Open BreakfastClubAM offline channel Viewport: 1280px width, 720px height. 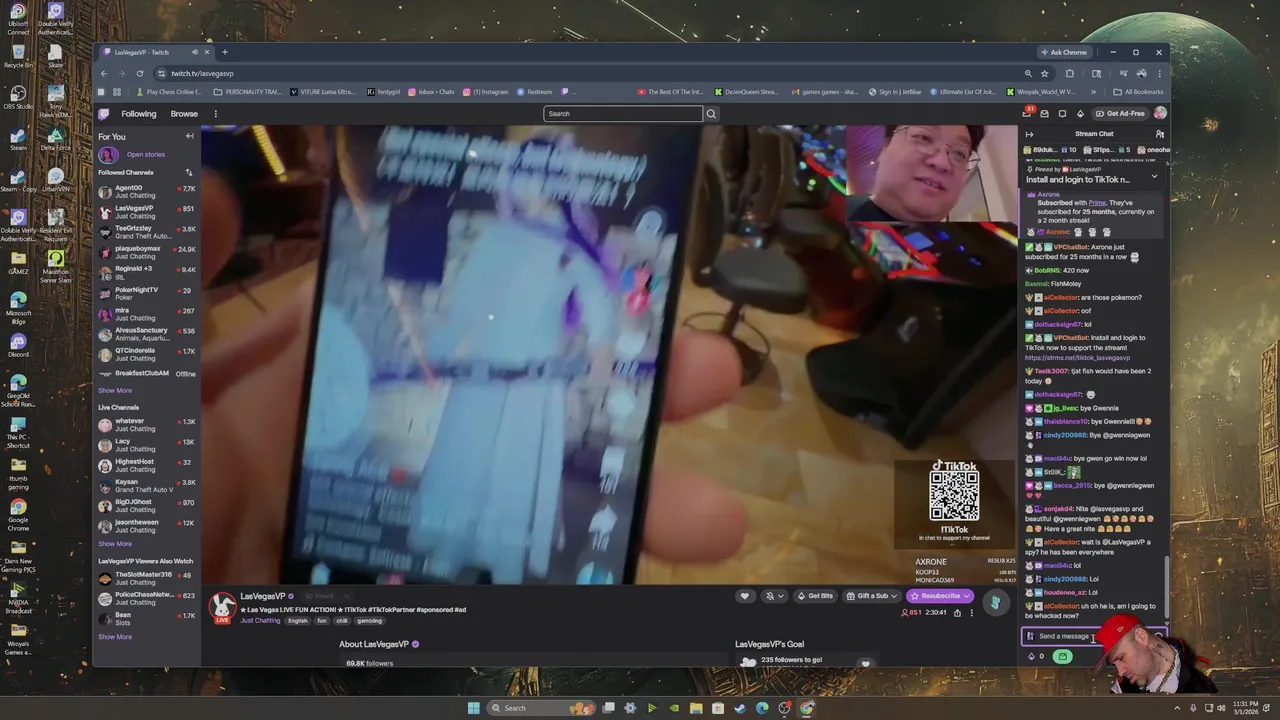tap(146, 373)
